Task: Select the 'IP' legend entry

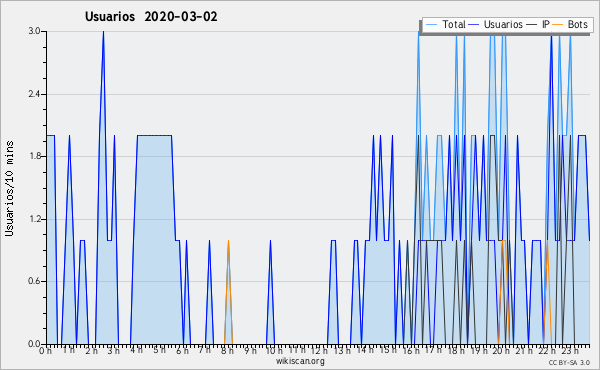Action: pyautogui.click(x=546, y=24)
